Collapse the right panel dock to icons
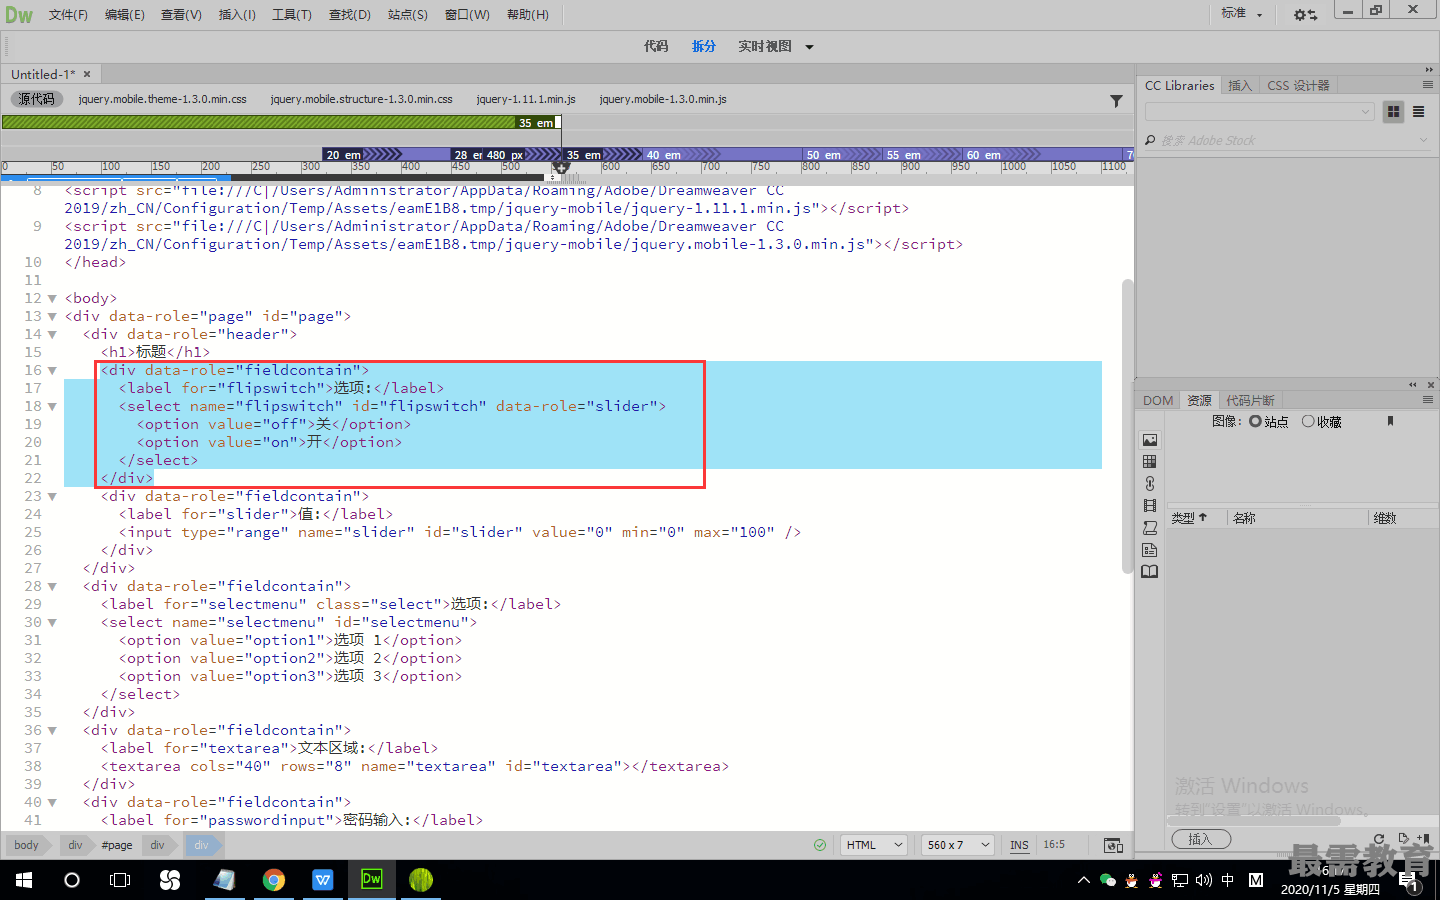1440x900 pixels. point(1429,70)
